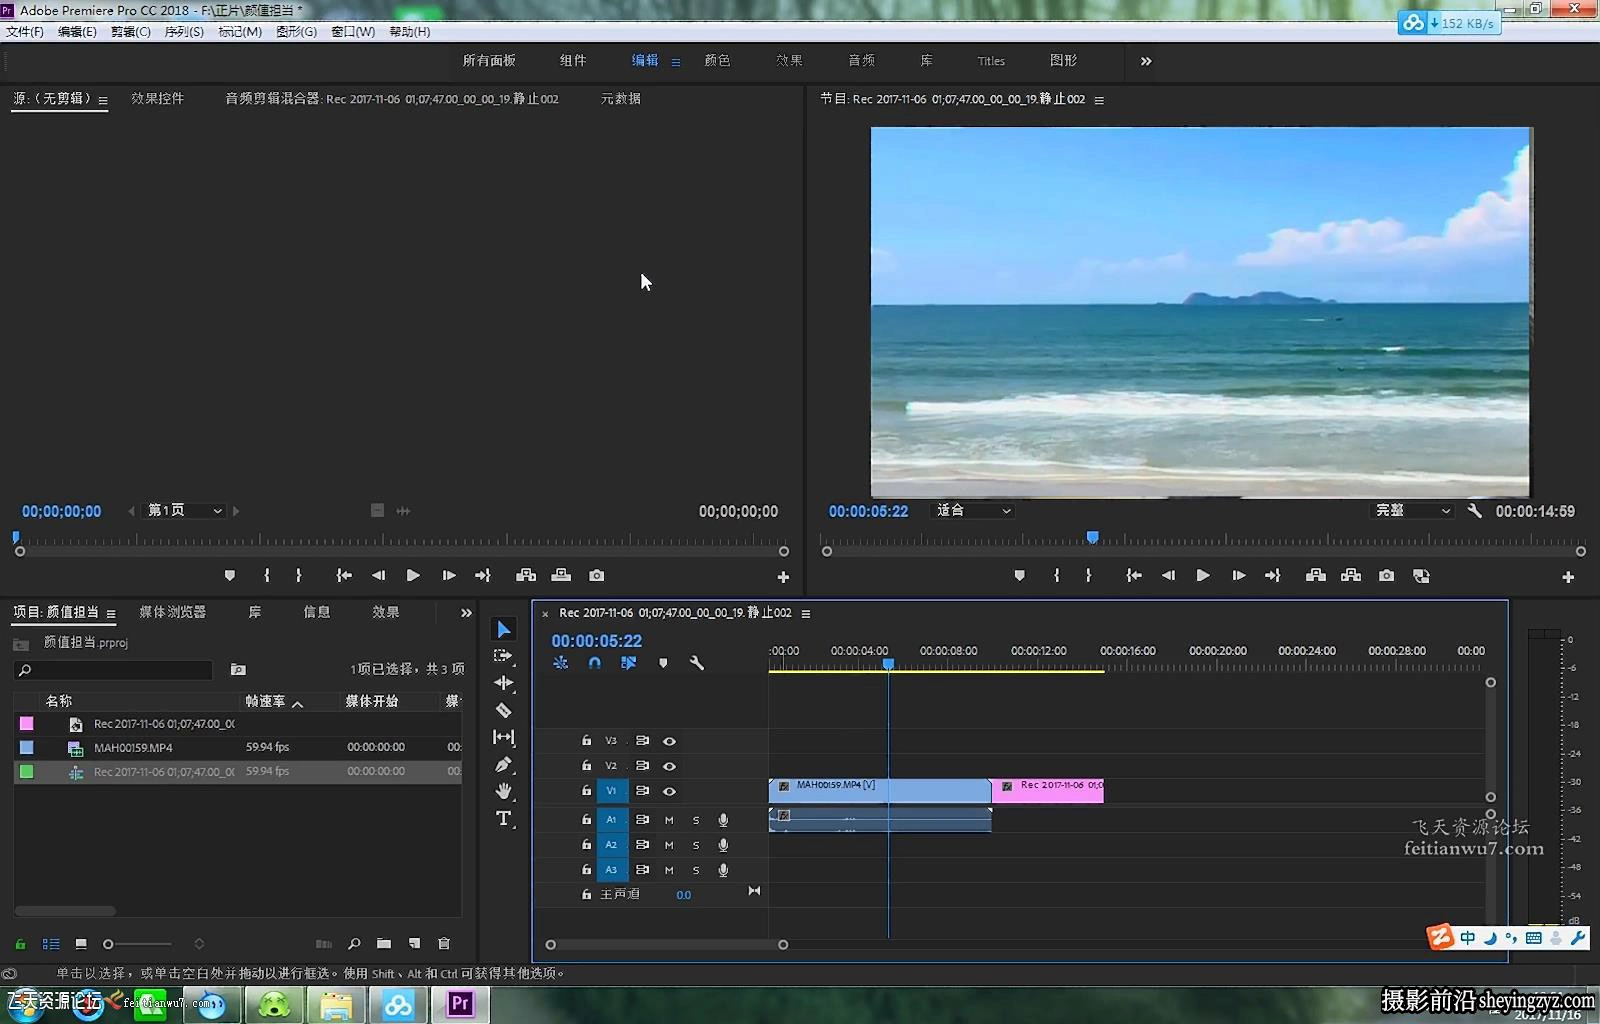Open 文件(F) menu
Image resolution: width=1600 pixels, height=1024 pixels.
click(25, 32)
